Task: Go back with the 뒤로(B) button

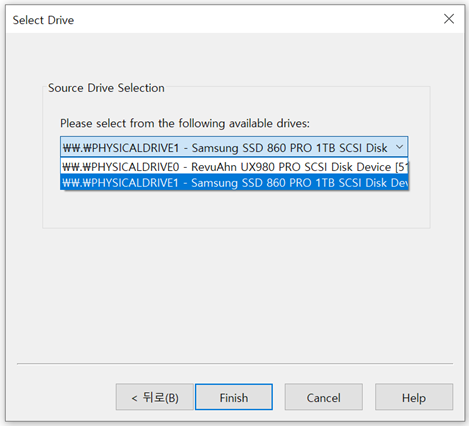Action: click(x=155, y=397)
